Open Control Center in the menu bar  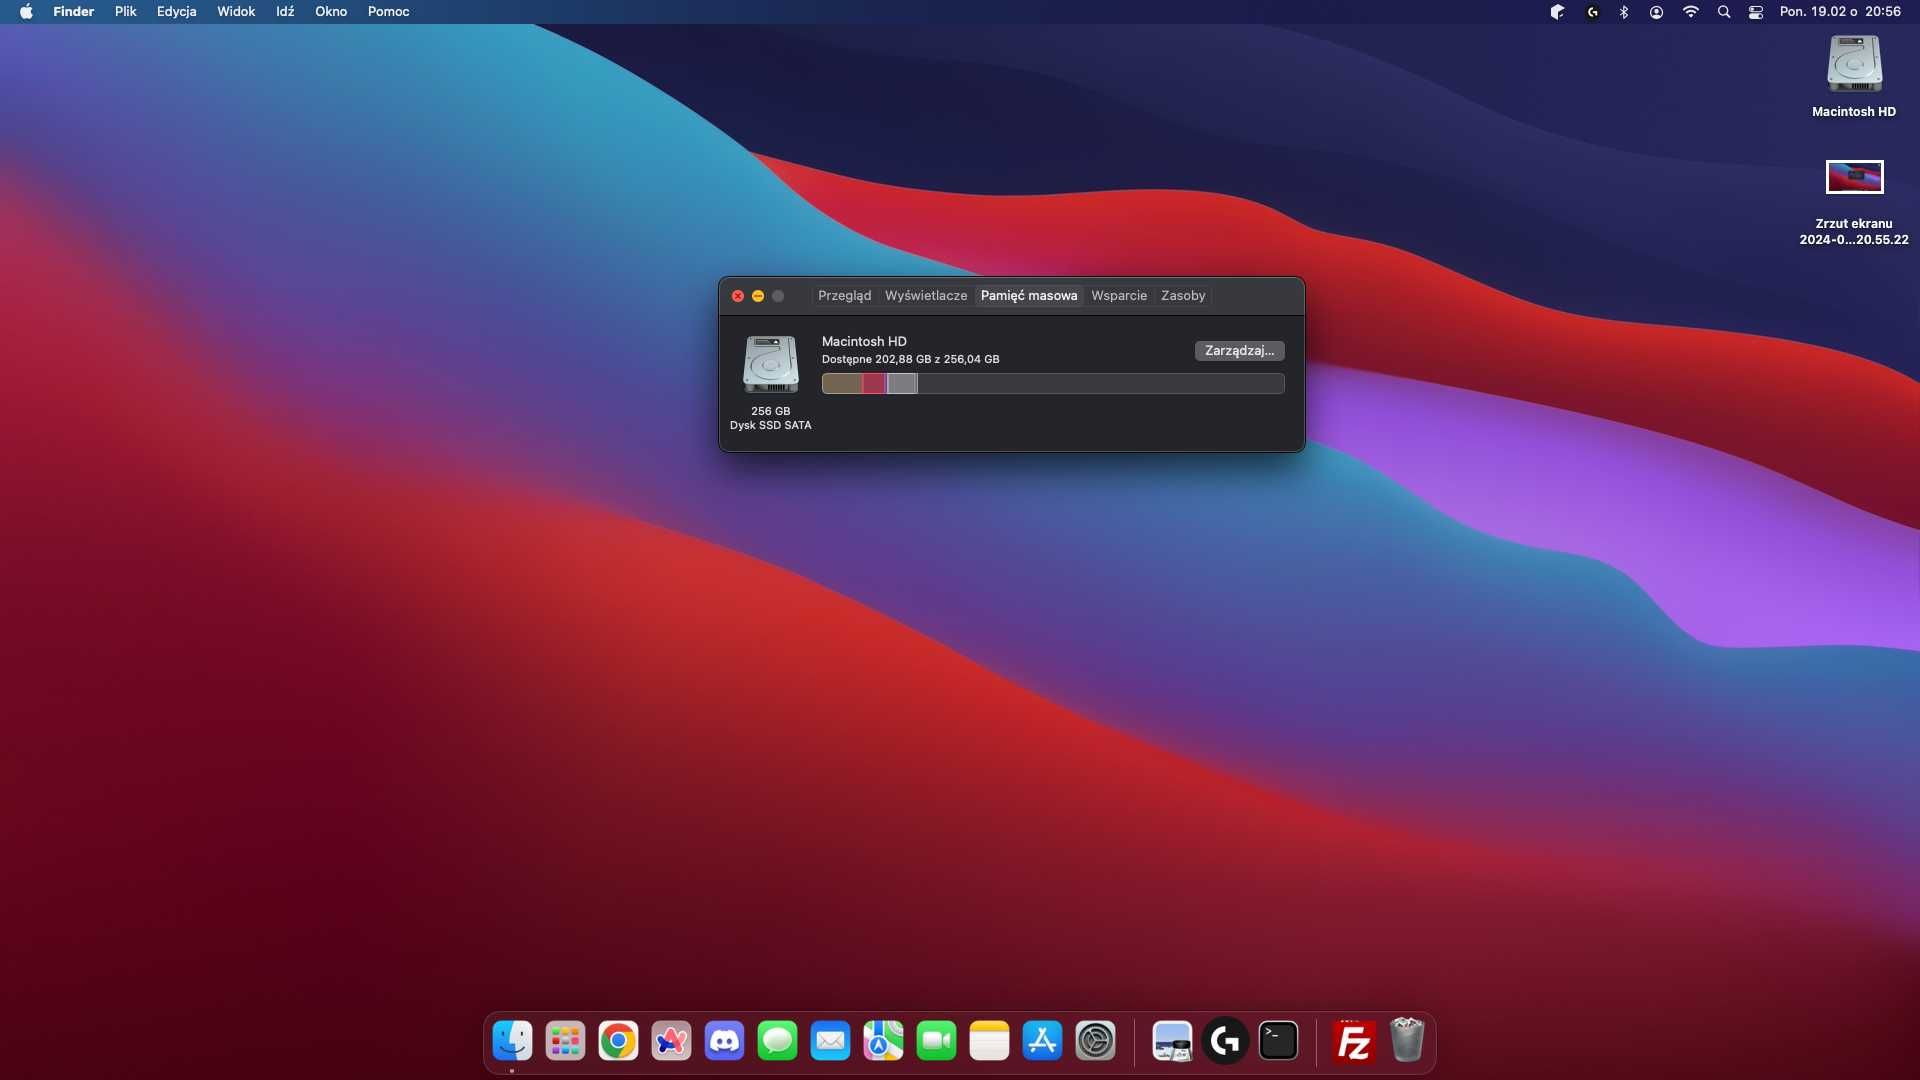(1756, 12)
